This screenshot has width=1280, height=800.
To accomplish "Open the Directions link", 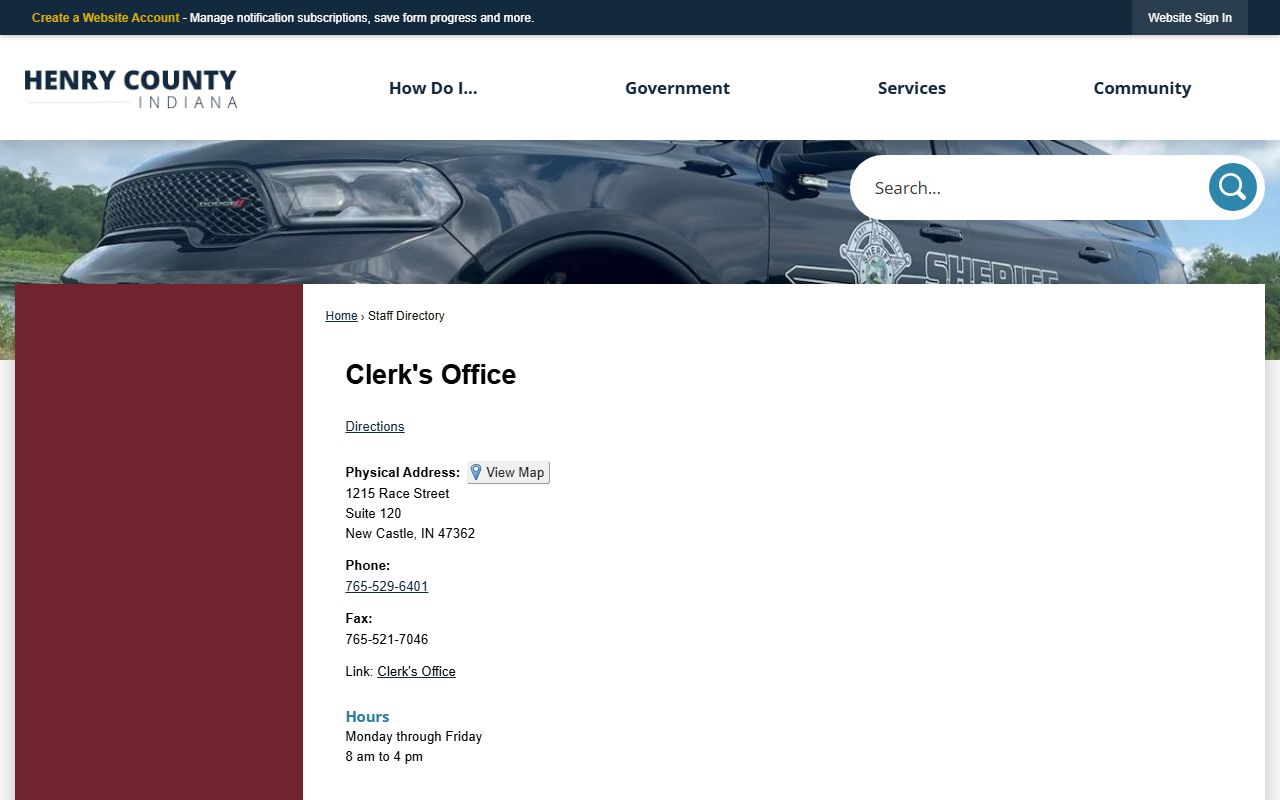I will [x=375, y=427].
